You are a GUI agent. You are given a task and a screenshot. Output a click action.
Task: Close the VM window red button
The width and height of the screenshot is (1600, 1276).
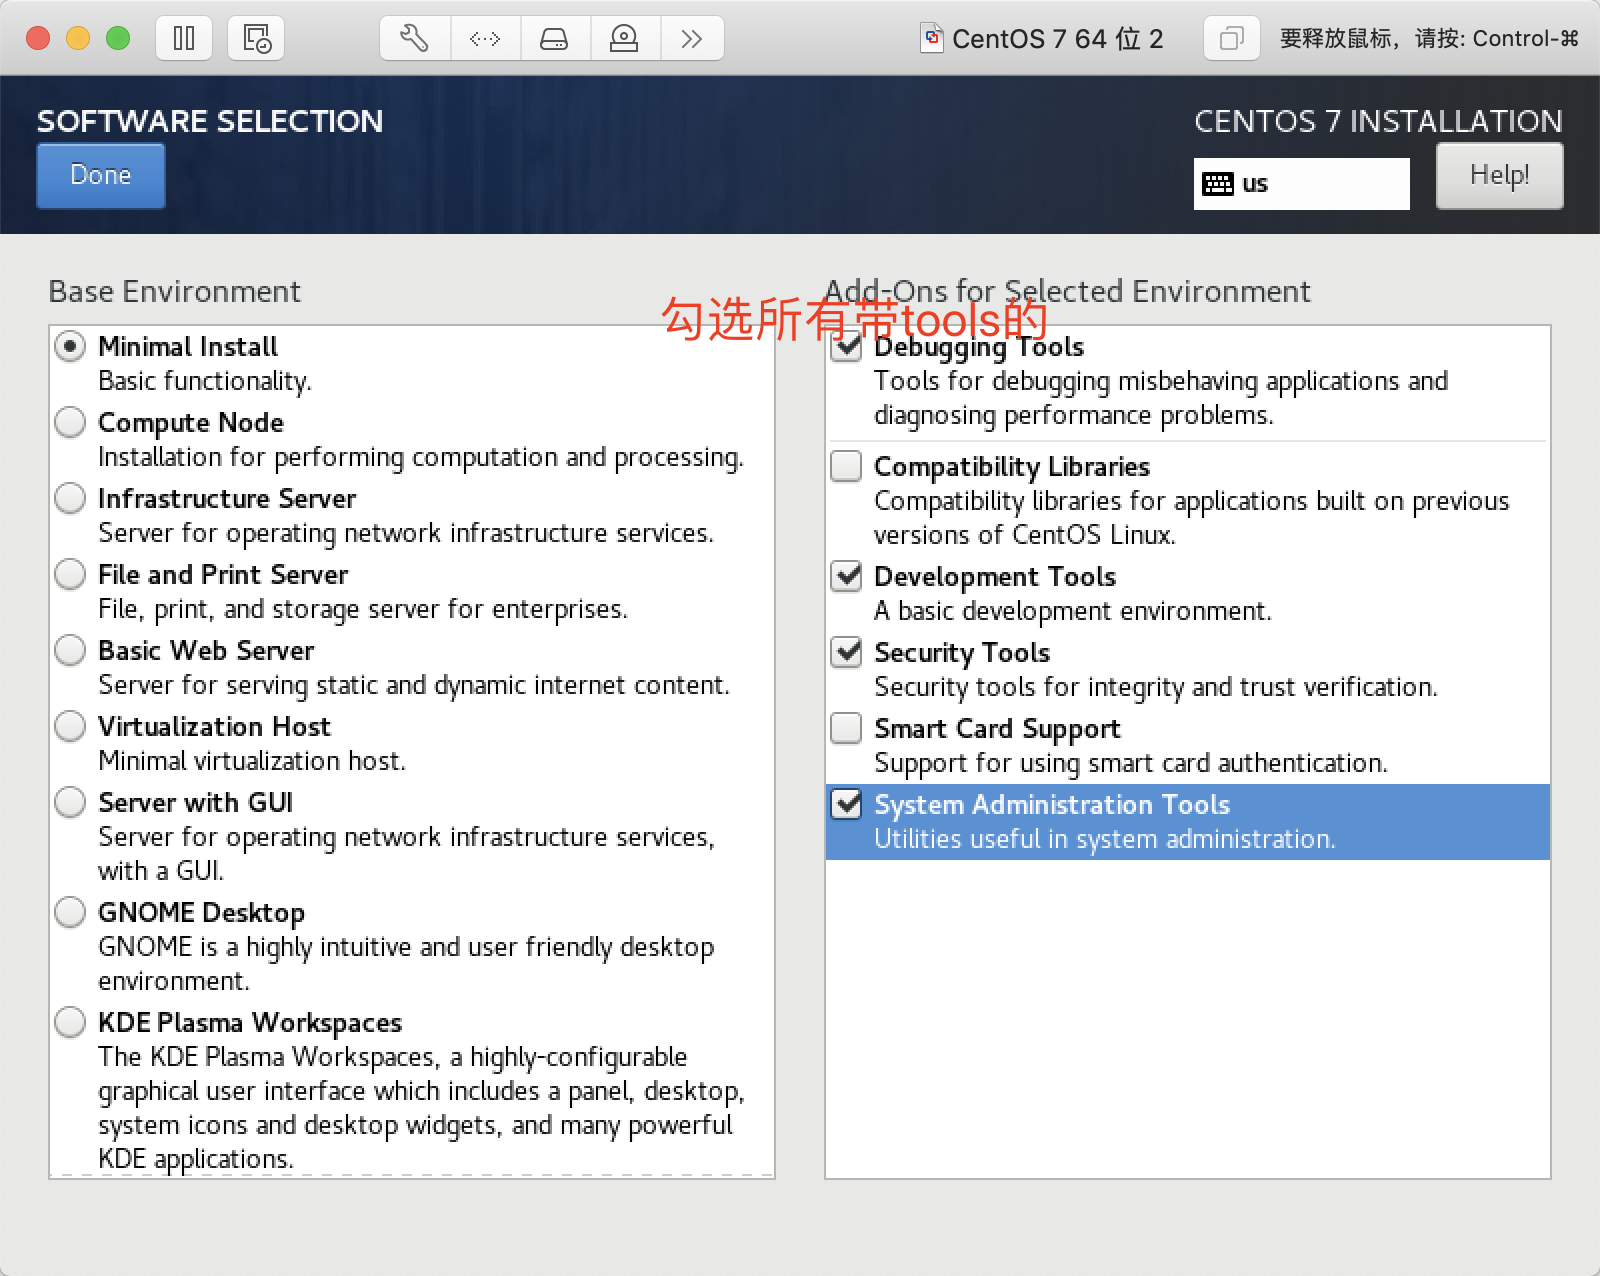point(38,38)
